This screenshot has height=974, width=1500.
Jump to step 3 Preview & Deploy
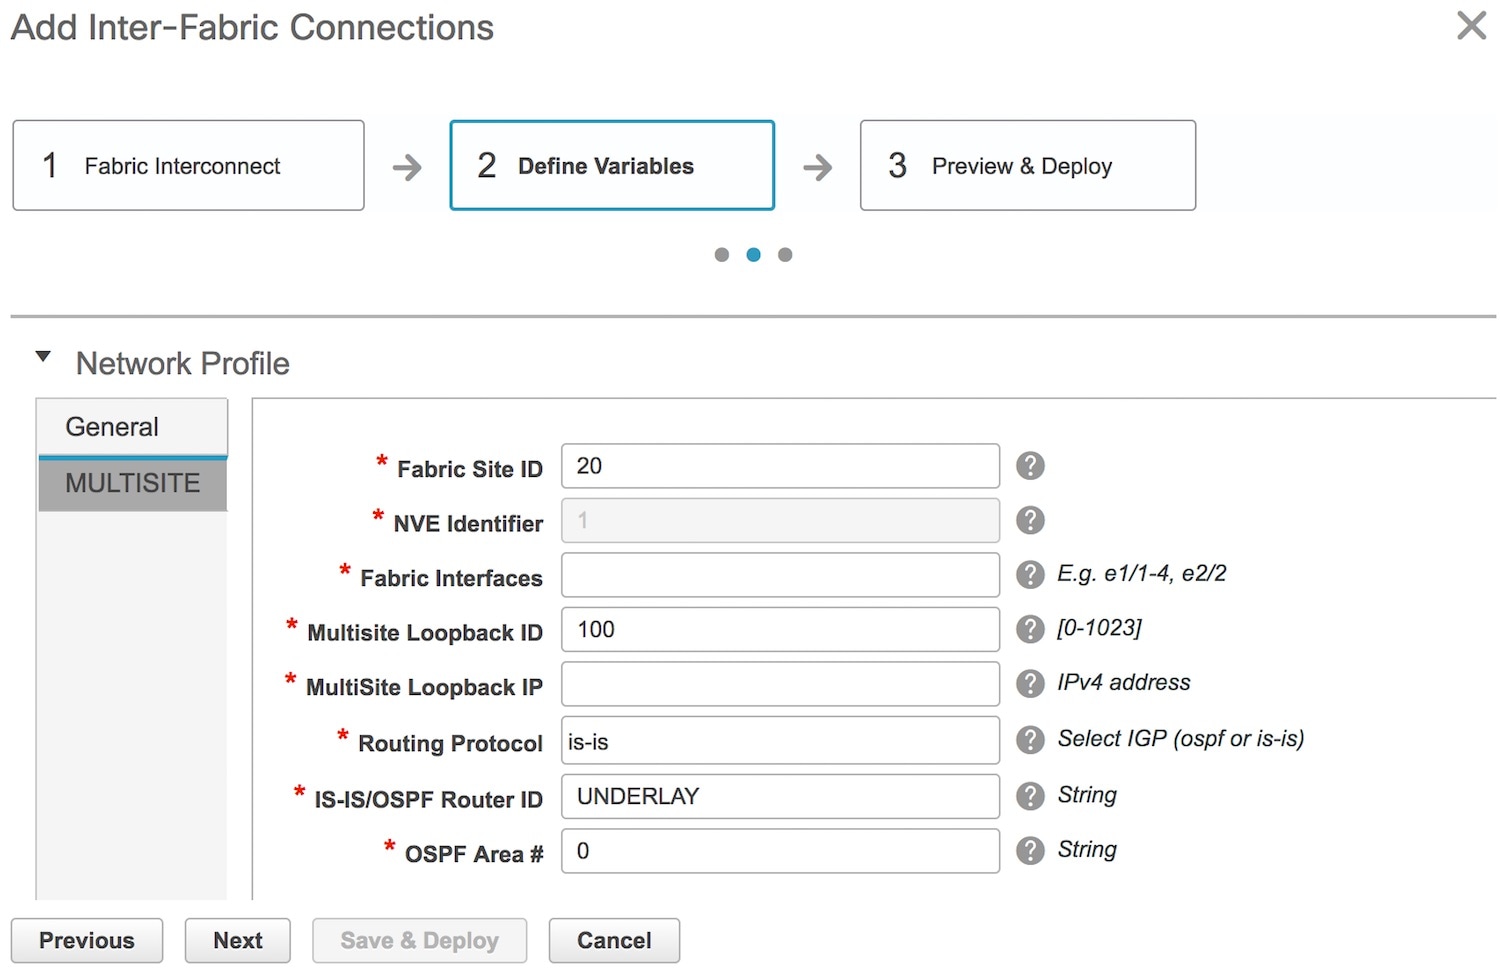(x=1027, y=166)
